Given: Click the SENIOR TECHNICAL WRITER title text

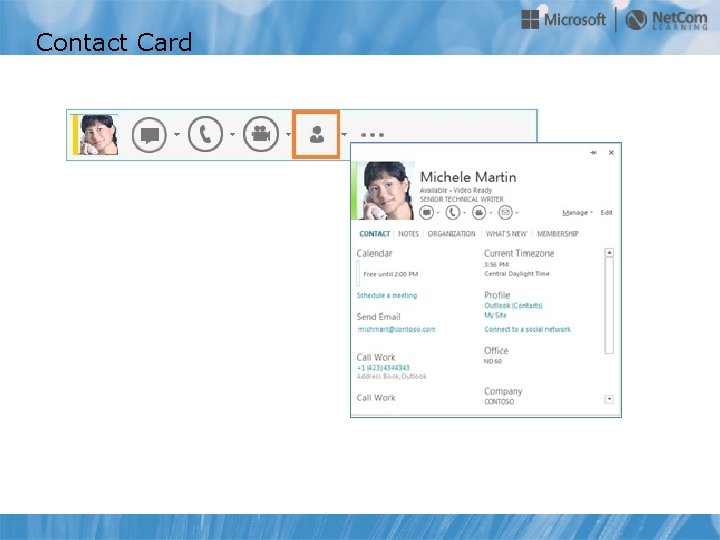Looking at the screenshot, I should 461,199.
